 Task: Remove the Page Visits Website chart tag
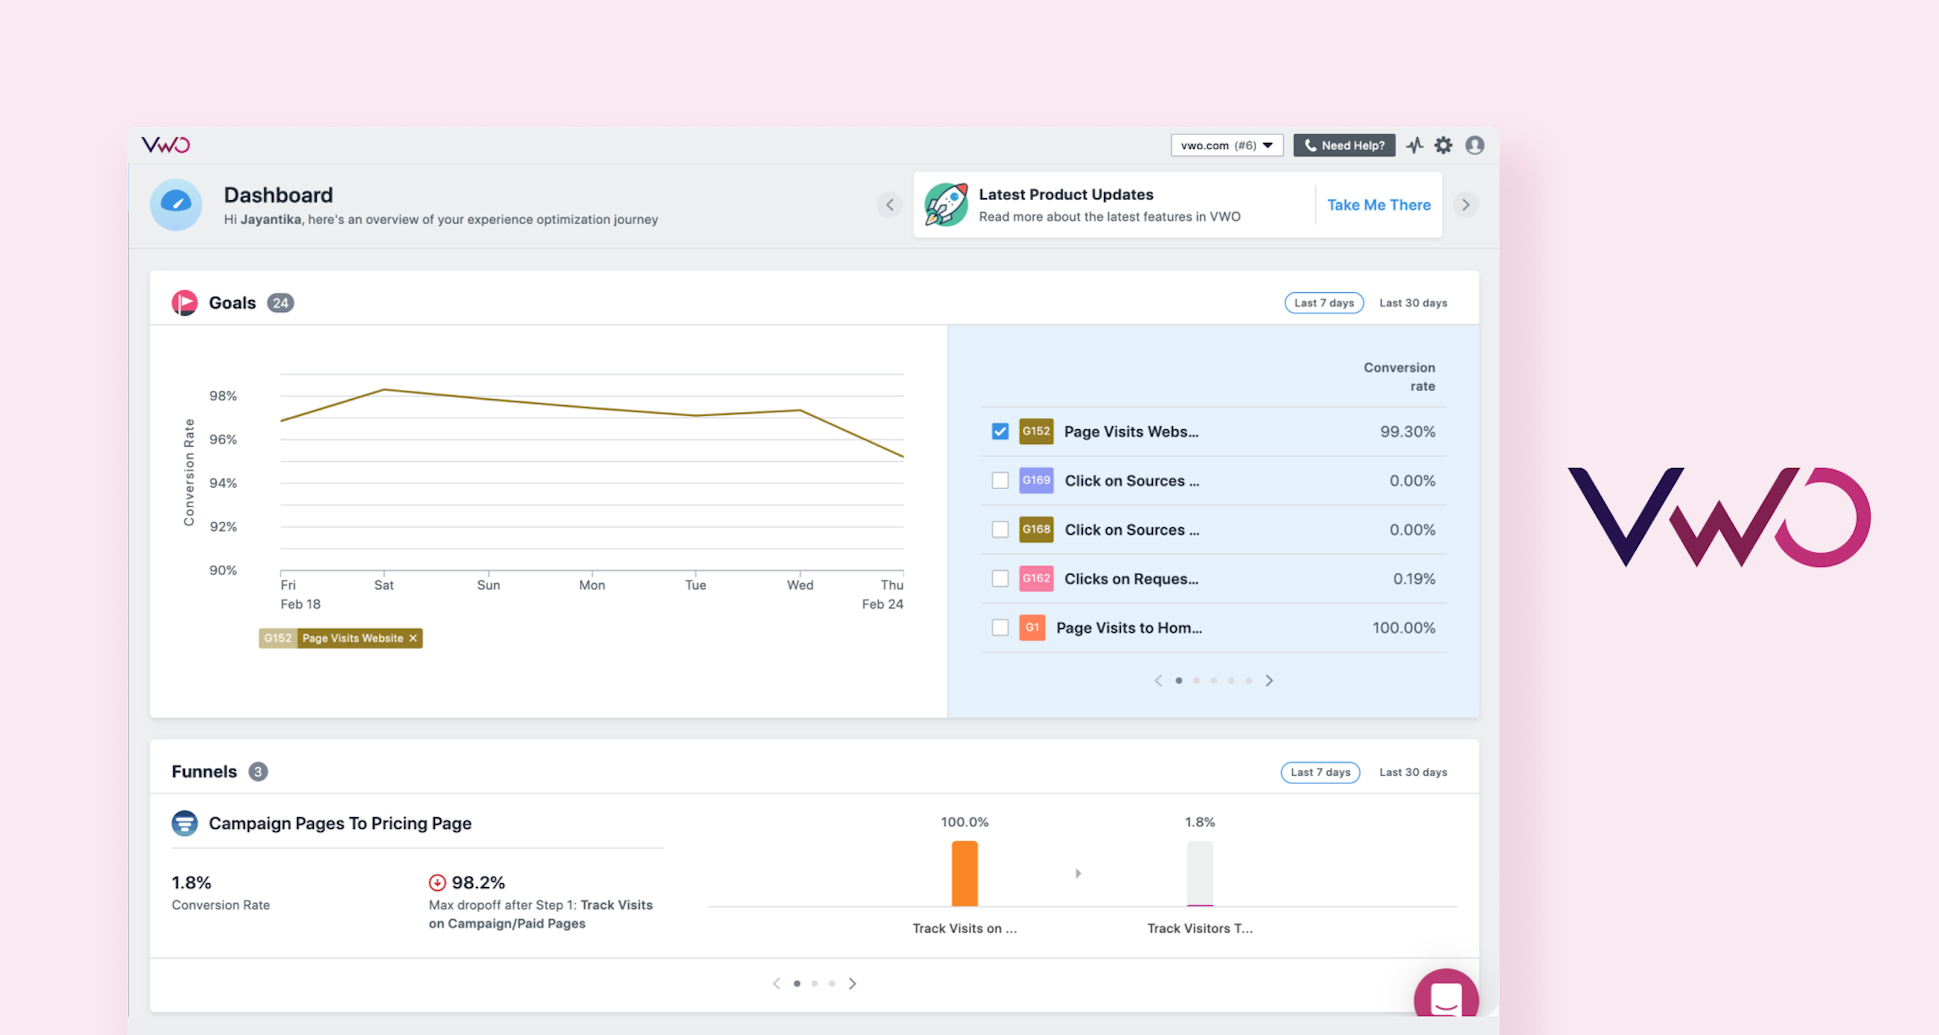point(413,638)
